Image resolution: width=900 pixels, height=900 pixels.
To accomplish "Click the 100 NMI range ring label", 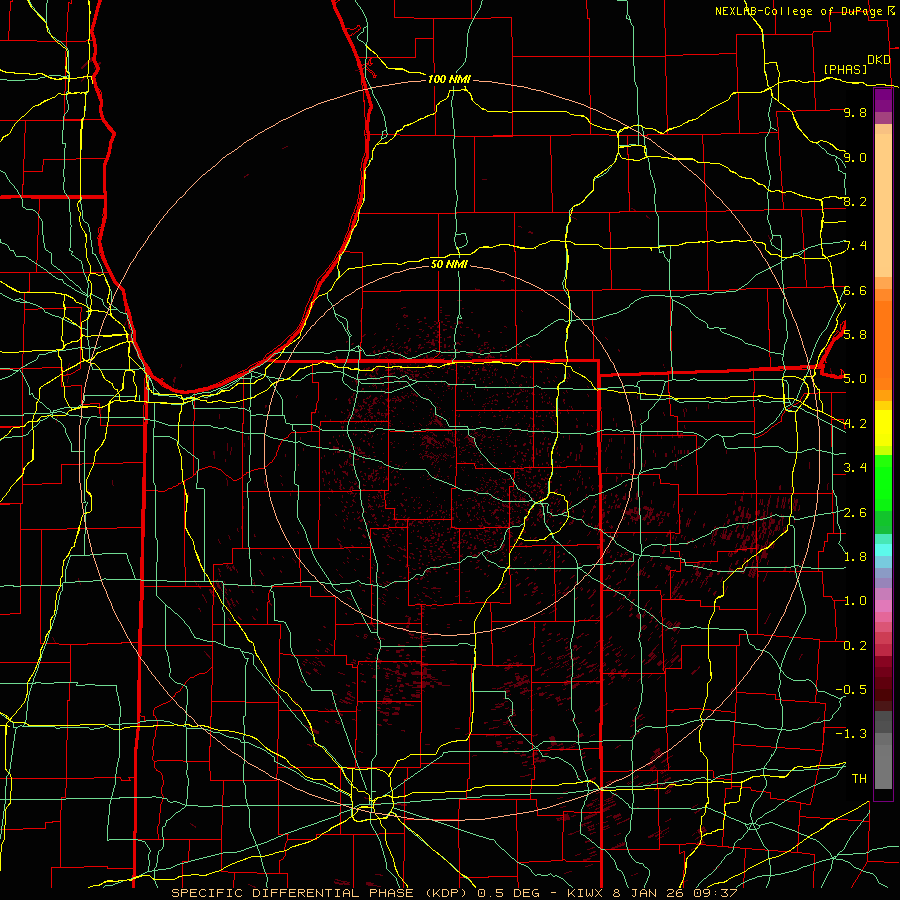I will [449, 79].
